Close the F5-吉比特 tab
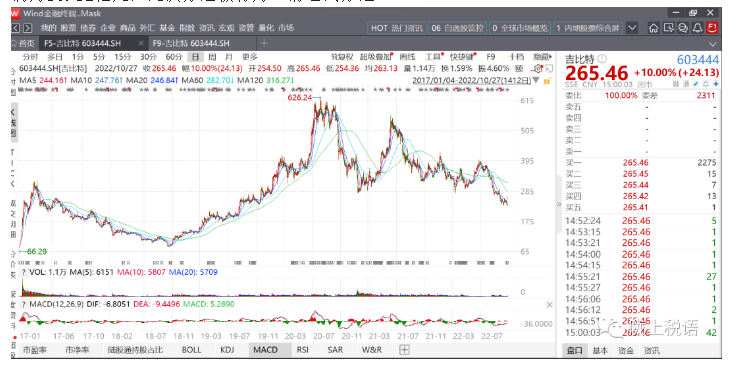This screenshot has height=370, width=733. (141, 43)
